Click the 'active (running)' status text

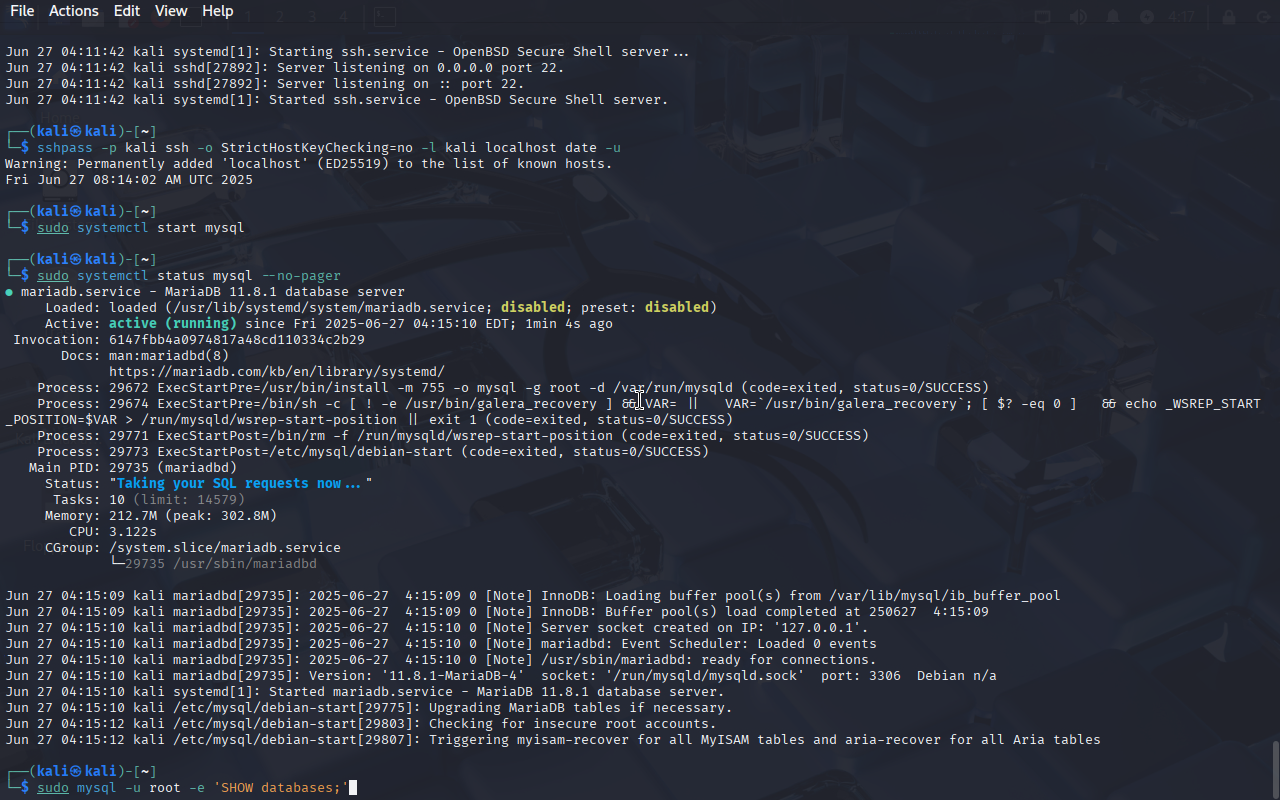pyautogui.click(x=173, y=324)
